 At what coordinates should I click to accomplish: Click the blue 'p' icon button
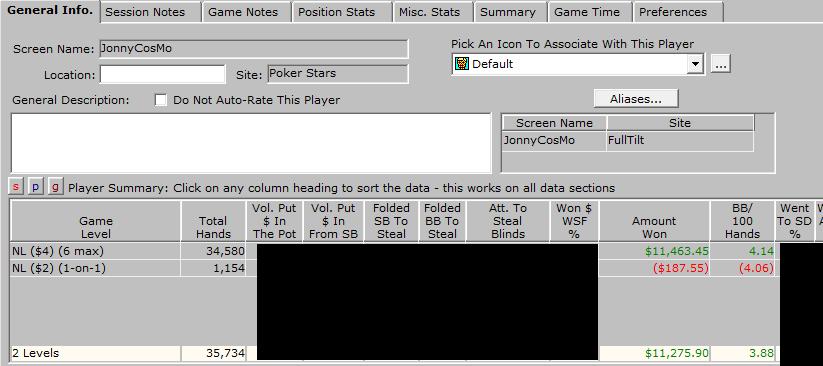click(35, 186)
